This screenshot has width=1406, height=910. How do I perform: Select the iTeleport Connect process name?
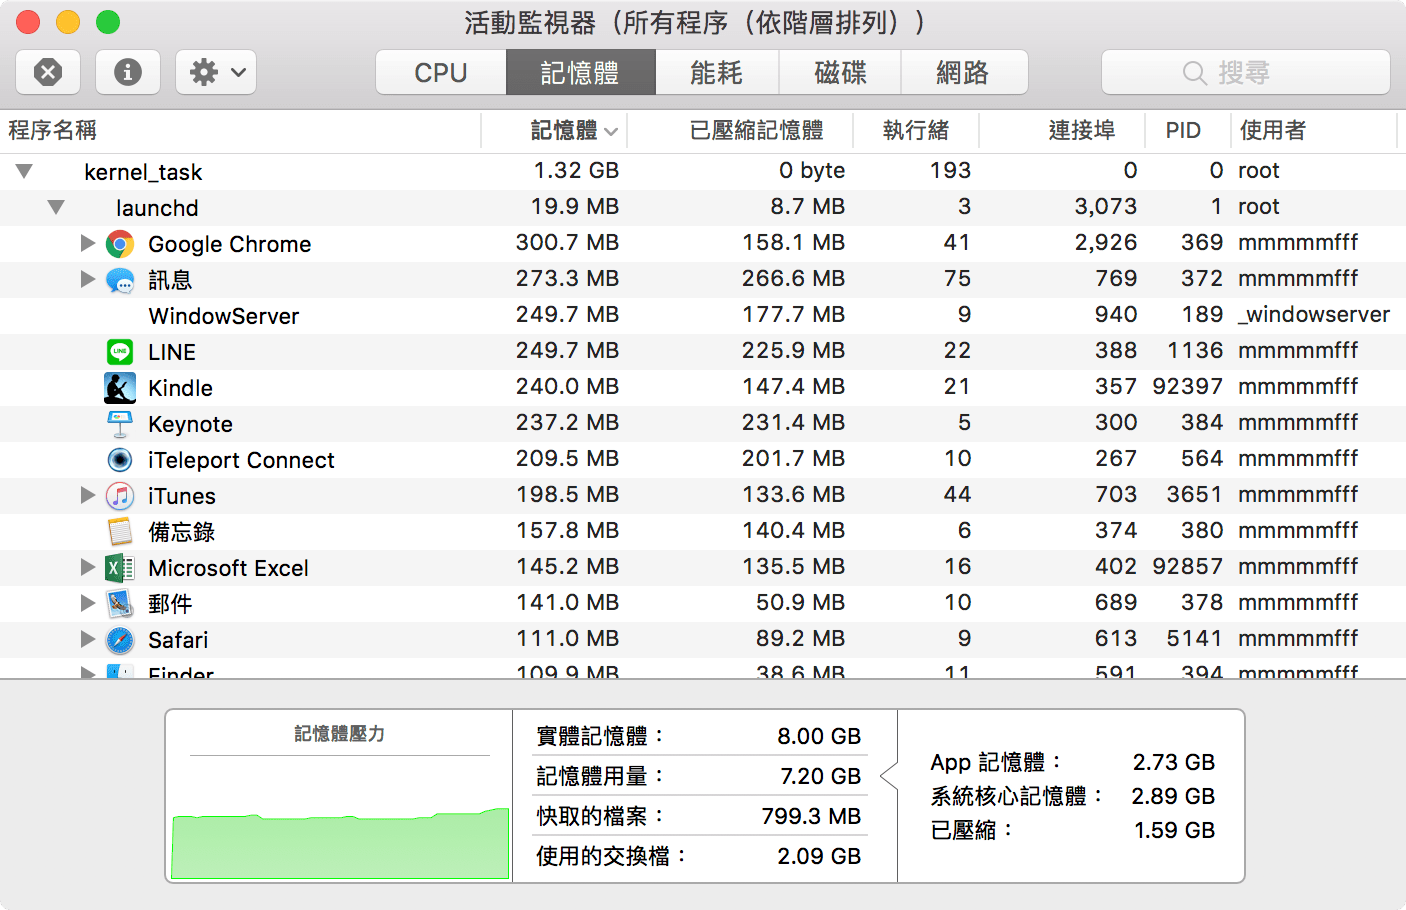(x=241, y=460)
